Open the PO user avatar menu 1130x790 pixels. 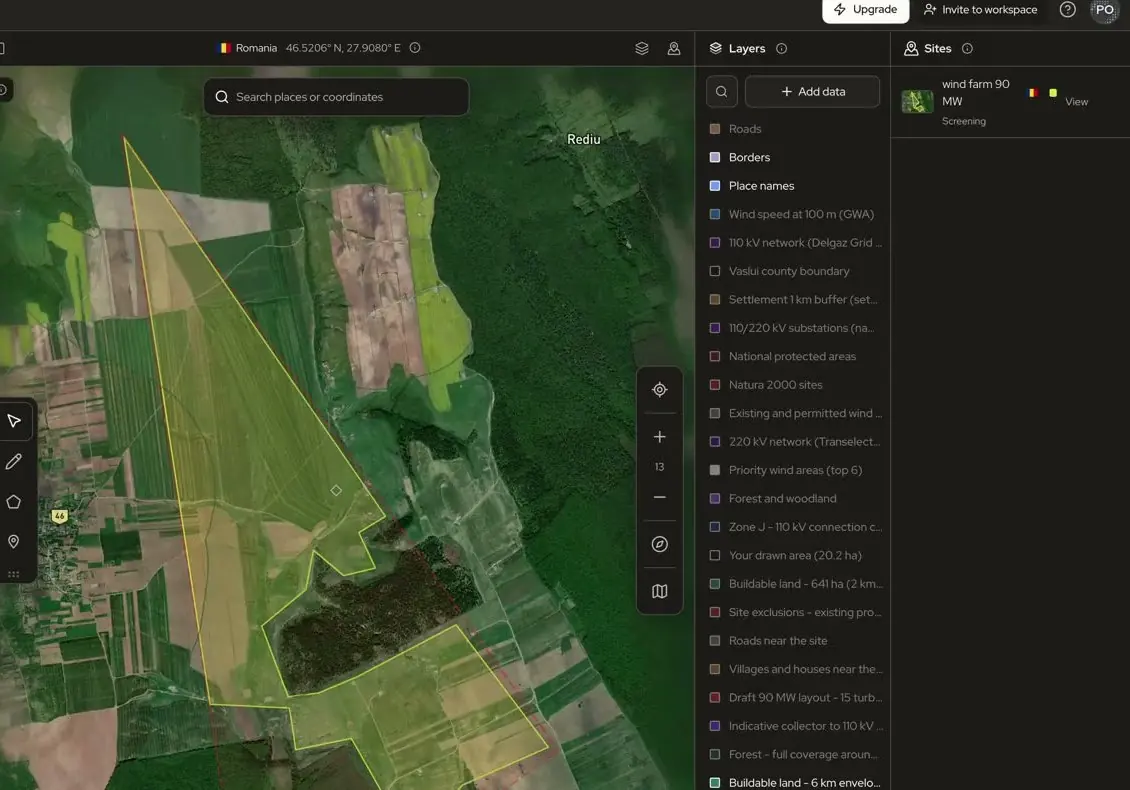click(1104, 9)
